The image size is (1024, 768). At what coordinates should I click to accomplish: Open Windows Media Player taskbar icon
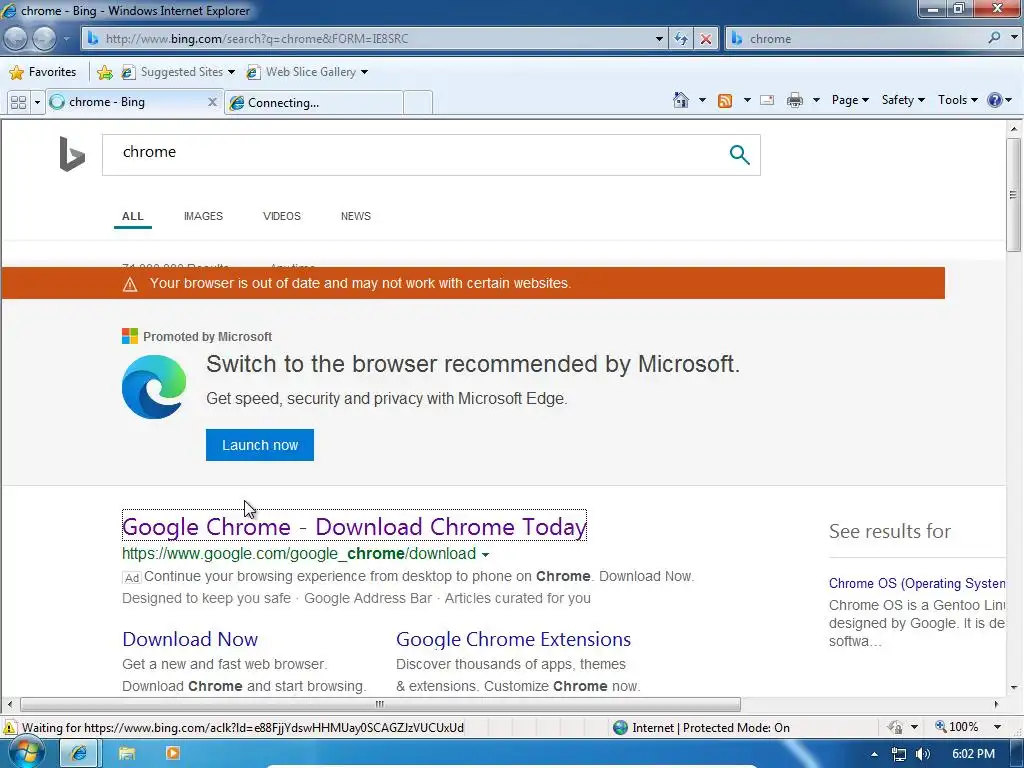[173, 754]
